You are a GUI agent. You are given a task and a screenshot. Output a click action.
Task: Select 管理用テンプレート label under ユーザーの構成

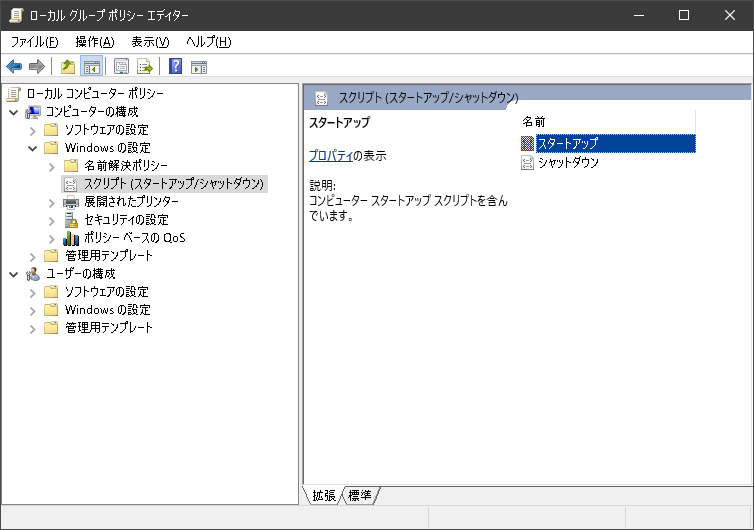(x=109, y=328)
